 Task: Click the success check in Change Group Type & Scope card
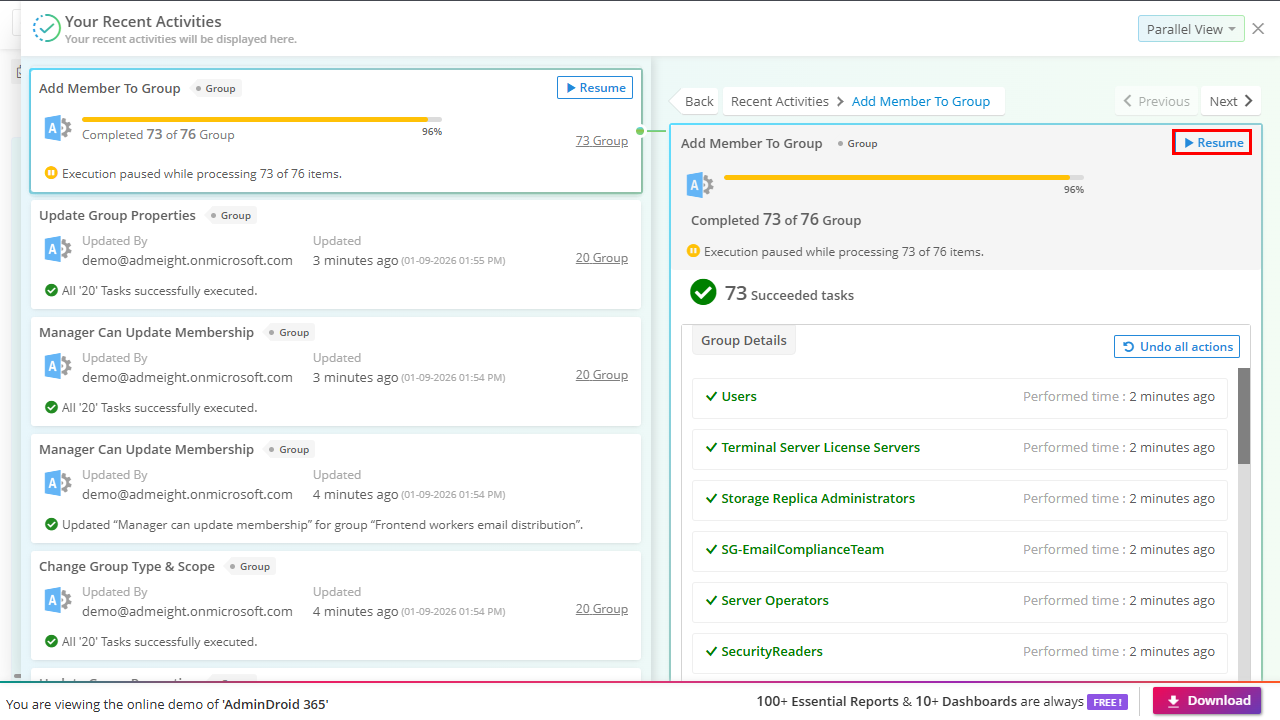51,642
